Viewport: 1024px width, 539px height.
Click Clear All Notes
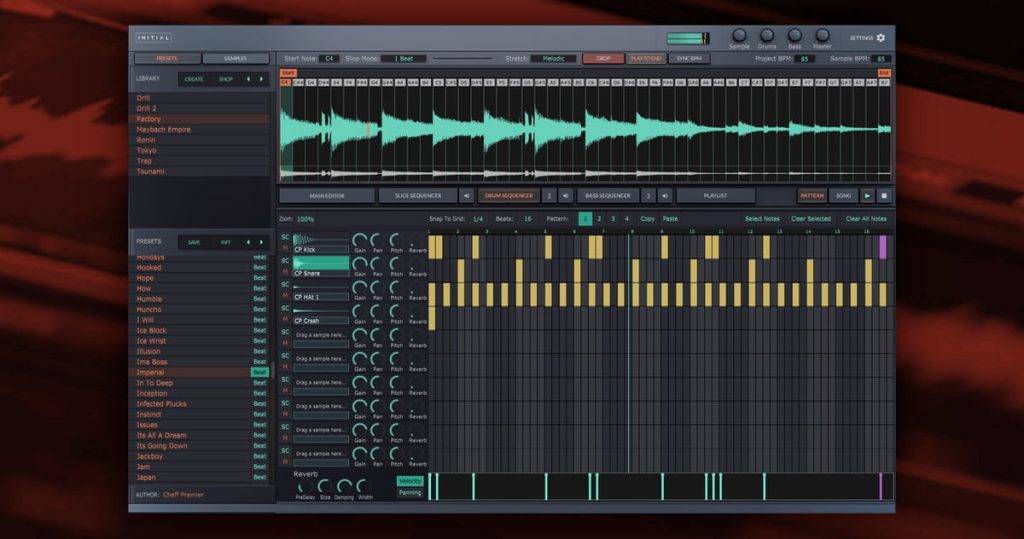click(866, 219)
